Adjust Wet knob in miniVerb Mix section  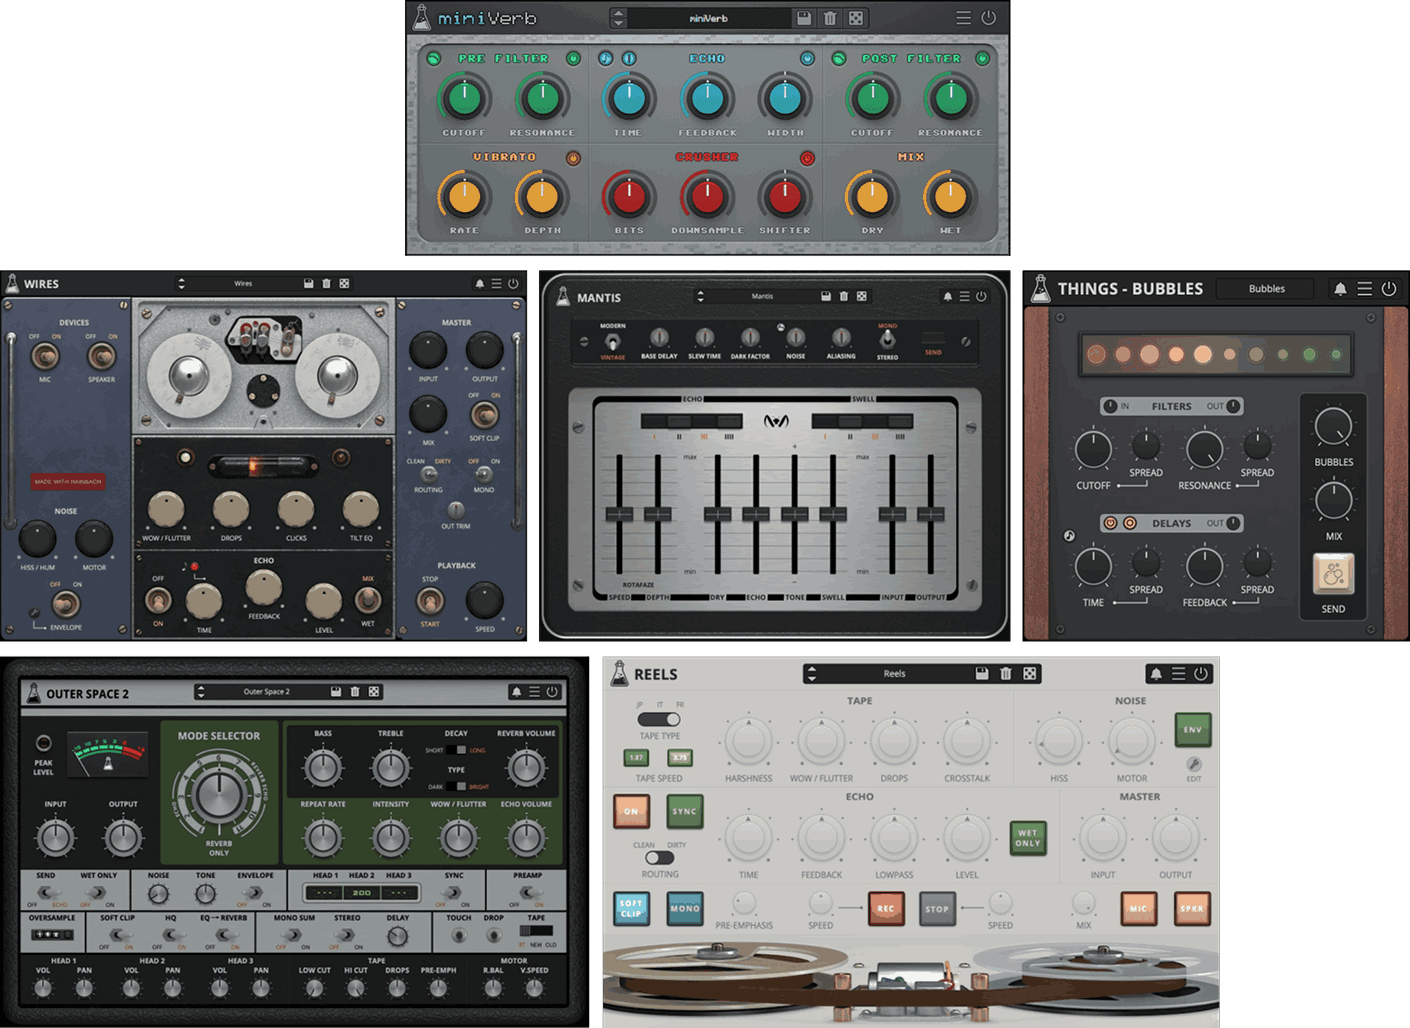950,197
